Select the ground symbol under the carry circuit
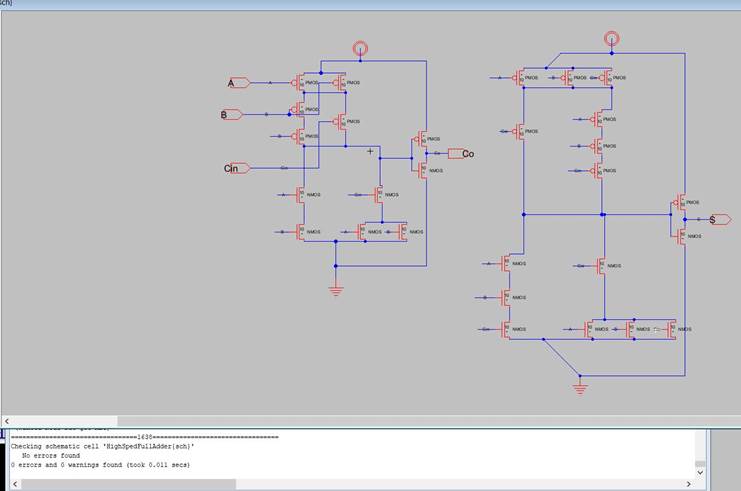 point(336,290)
